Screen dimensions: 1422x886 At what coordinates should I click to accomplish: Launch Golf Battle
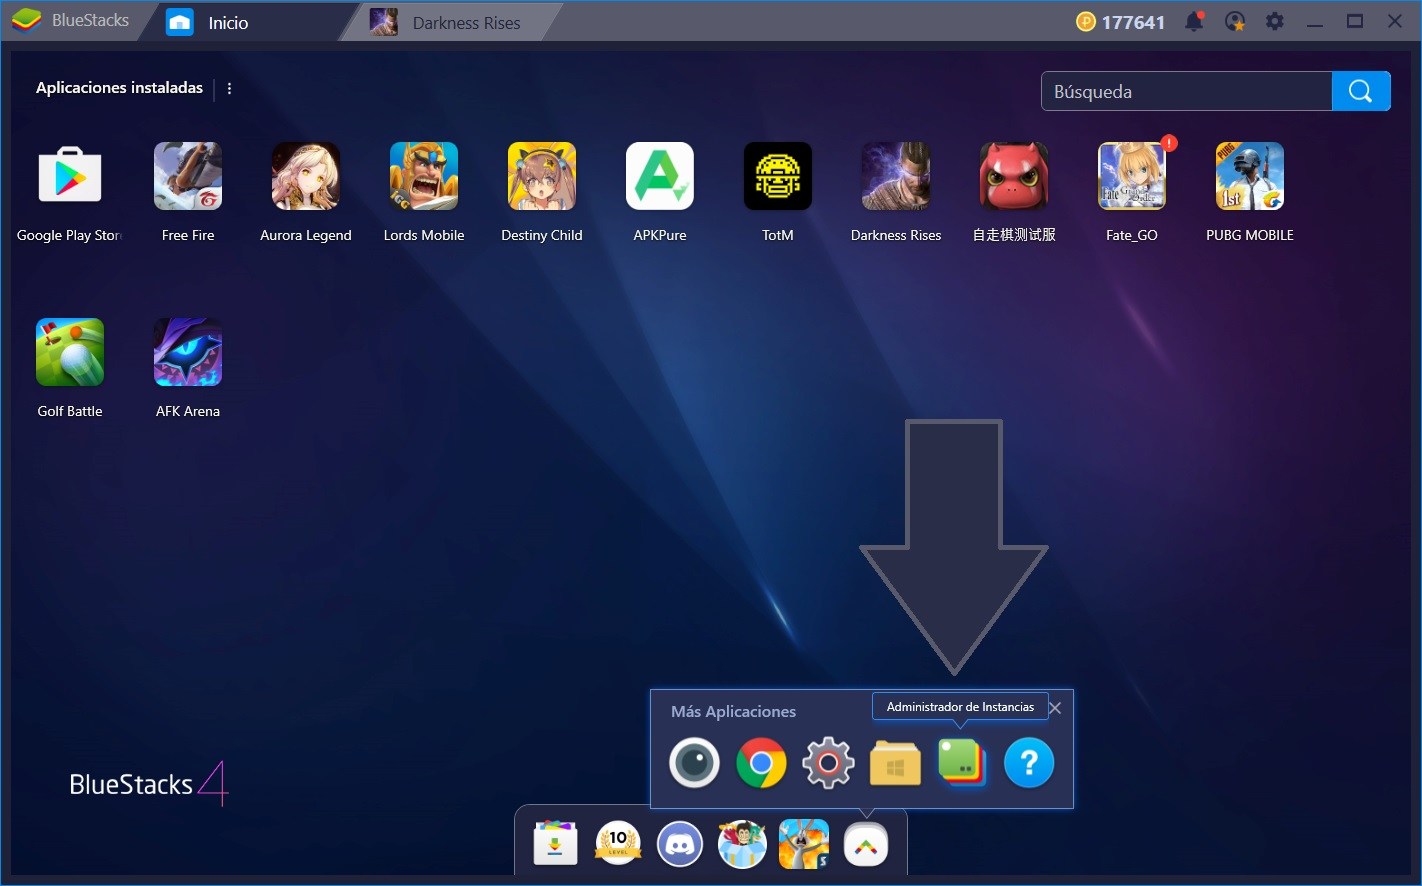pyautogui.click(x=70, y=352)
